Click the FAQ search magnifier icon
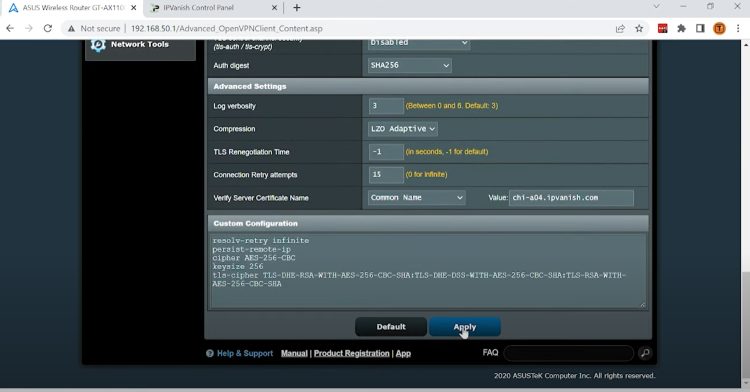The image size is (750, 392). (645, 353)
